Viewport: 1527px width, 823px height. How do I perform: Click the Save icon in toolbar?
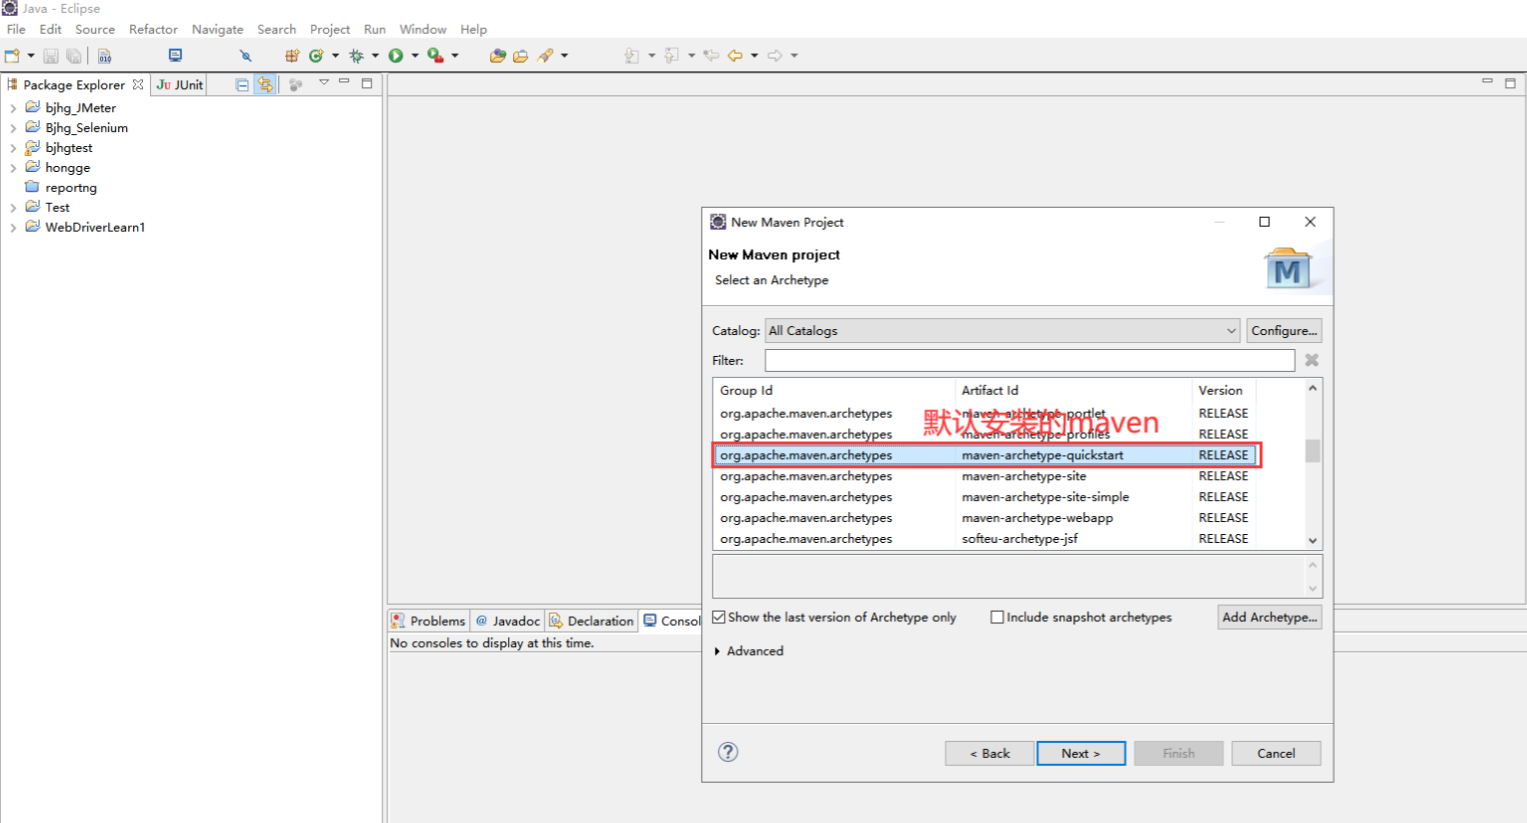pyautogui.click(x=50, y=56)
